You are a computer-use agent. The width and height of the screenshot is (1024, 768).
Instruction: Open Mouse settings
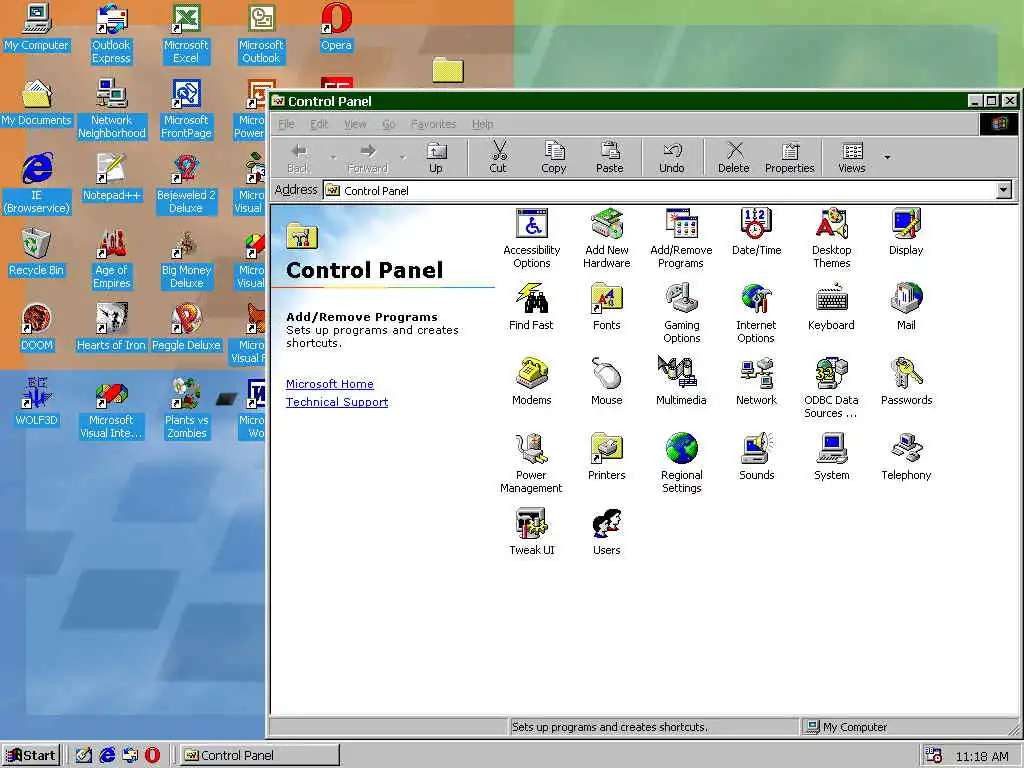(607, 382)
